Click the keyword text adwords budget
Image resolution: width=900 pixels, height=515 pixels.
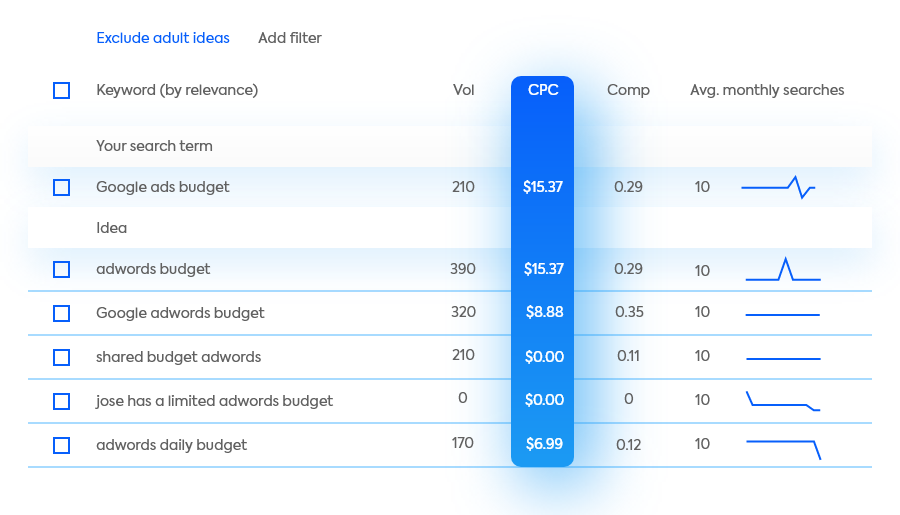click(153, 269)
